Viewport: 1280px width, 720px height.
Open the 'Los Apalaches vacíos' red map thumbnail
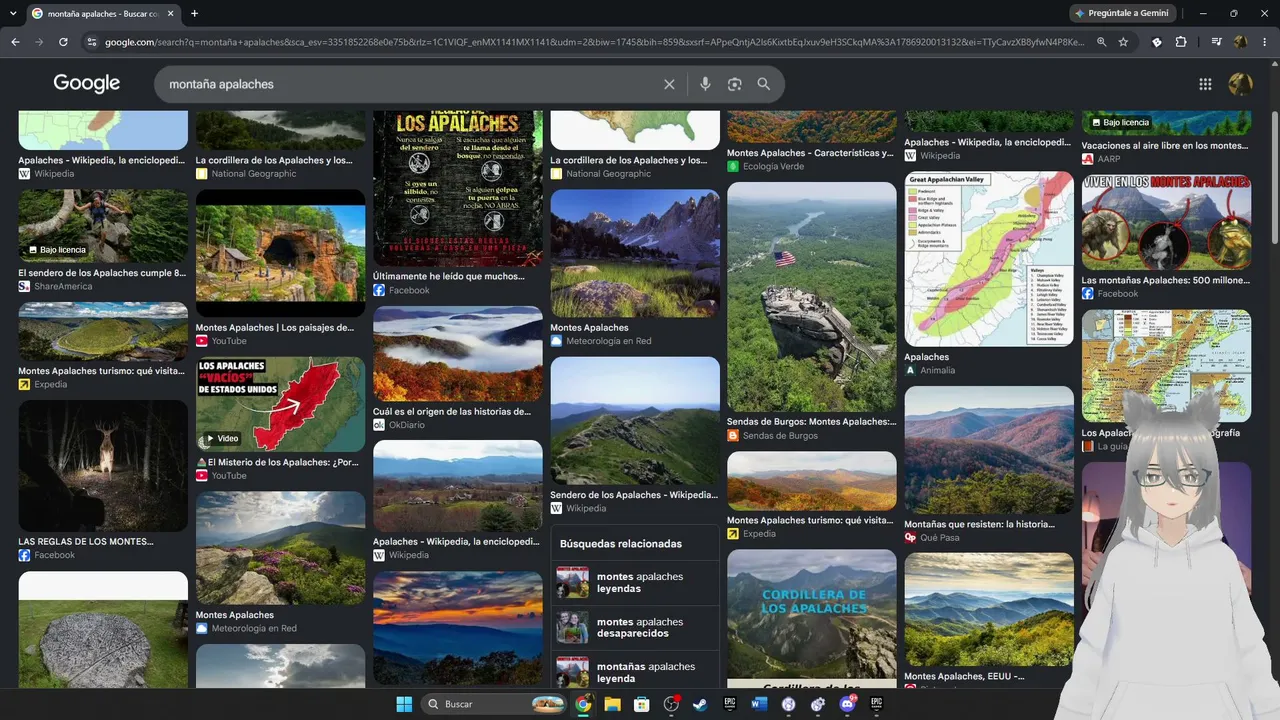[281, 404]
